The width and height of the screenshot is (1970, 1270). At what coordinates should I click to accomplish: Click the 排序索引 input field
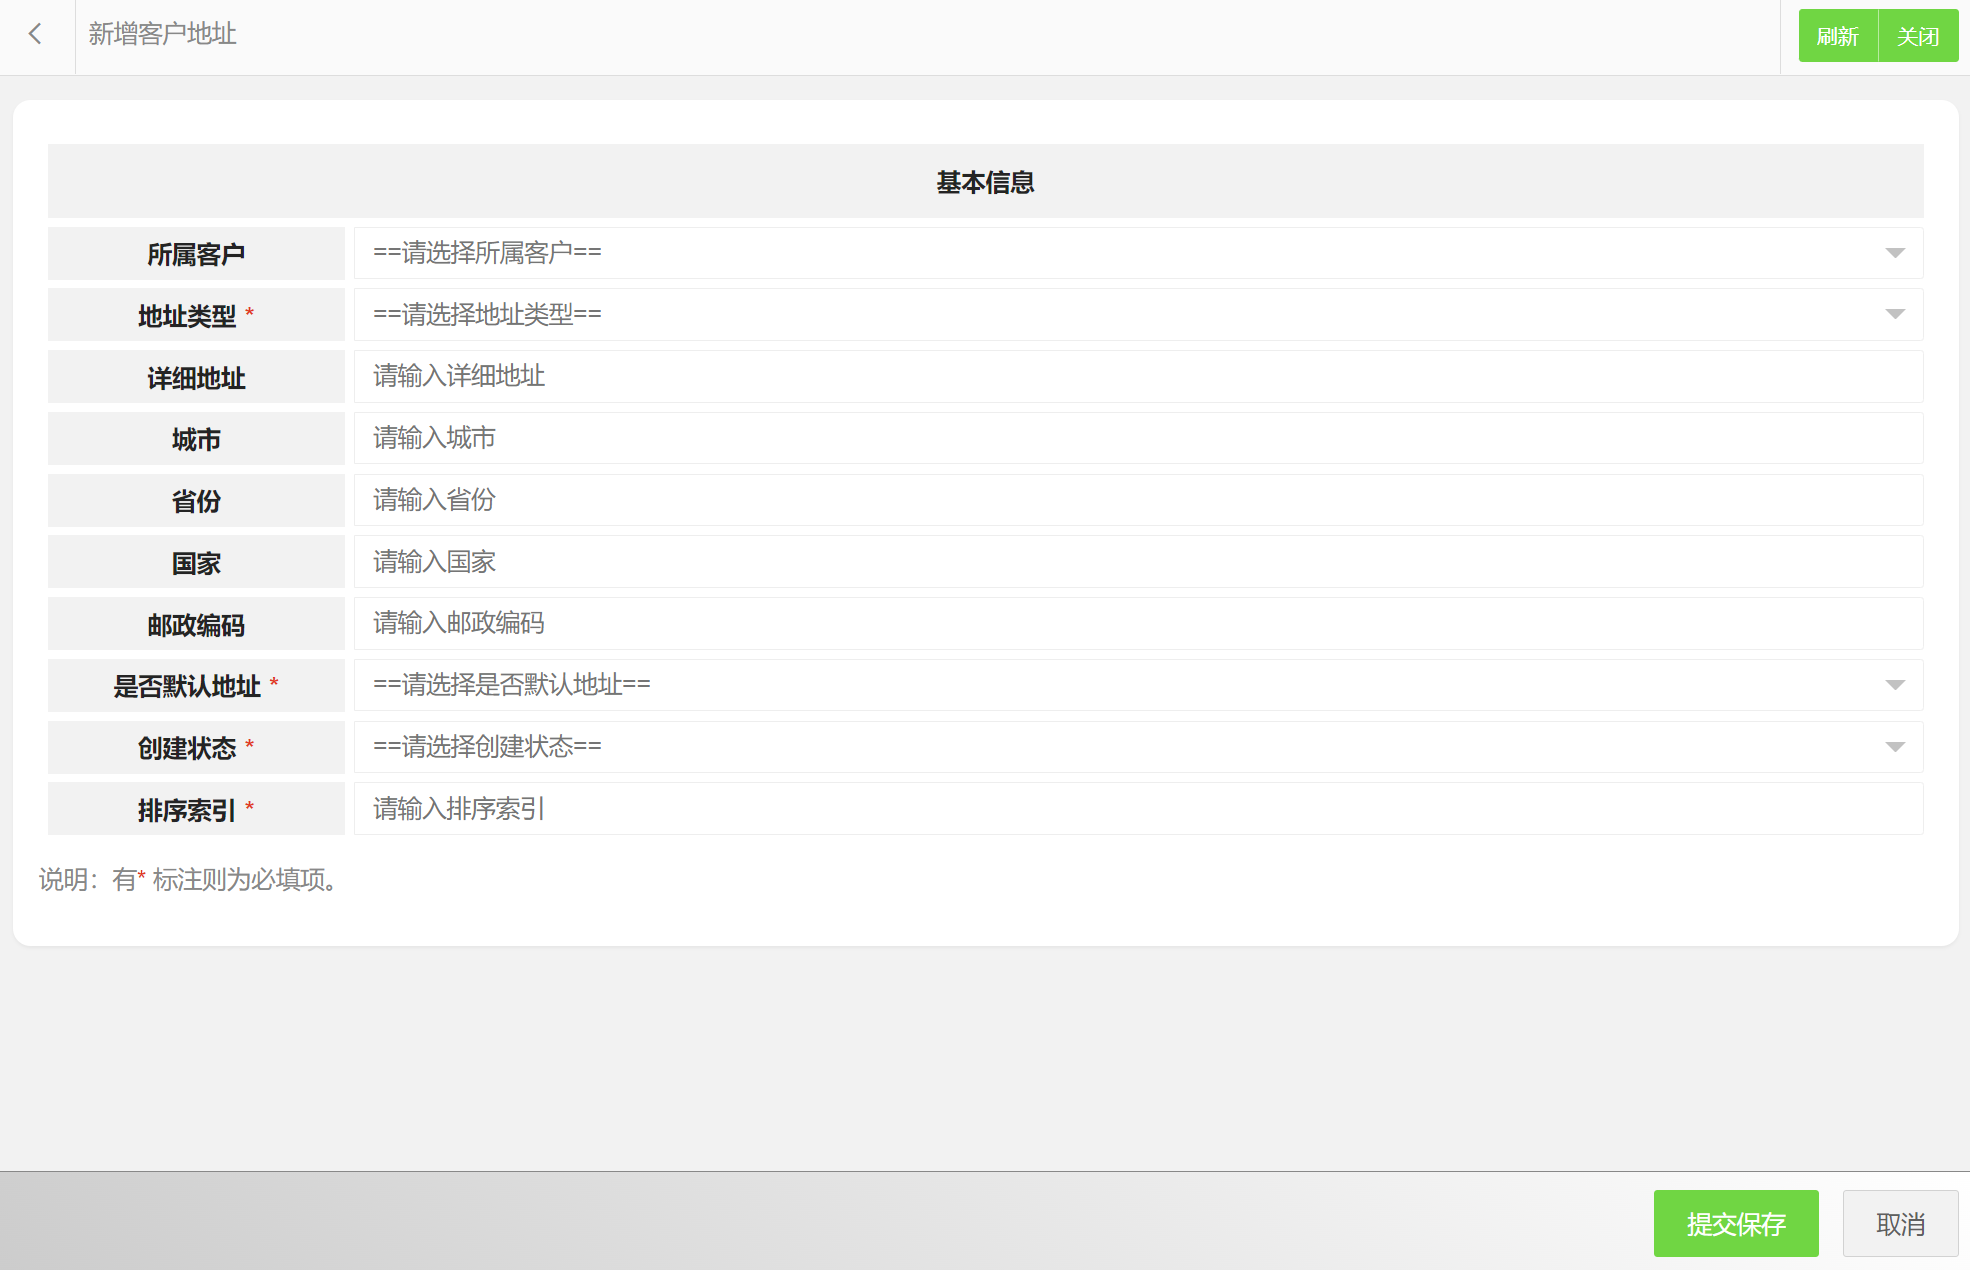[1137, 809]
